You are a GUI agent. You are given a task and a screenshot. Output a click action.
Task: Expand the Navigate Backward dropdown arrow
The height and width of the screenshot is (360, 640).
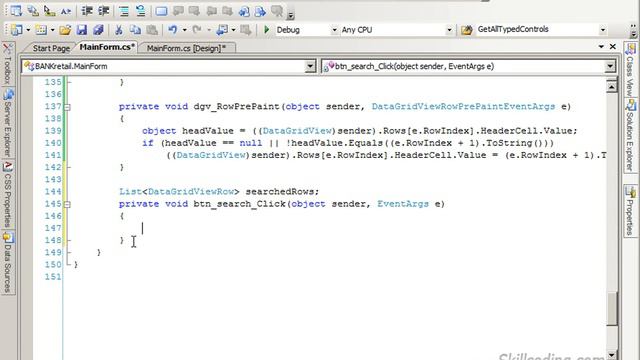pyautogui.click(x=233, y=30)
